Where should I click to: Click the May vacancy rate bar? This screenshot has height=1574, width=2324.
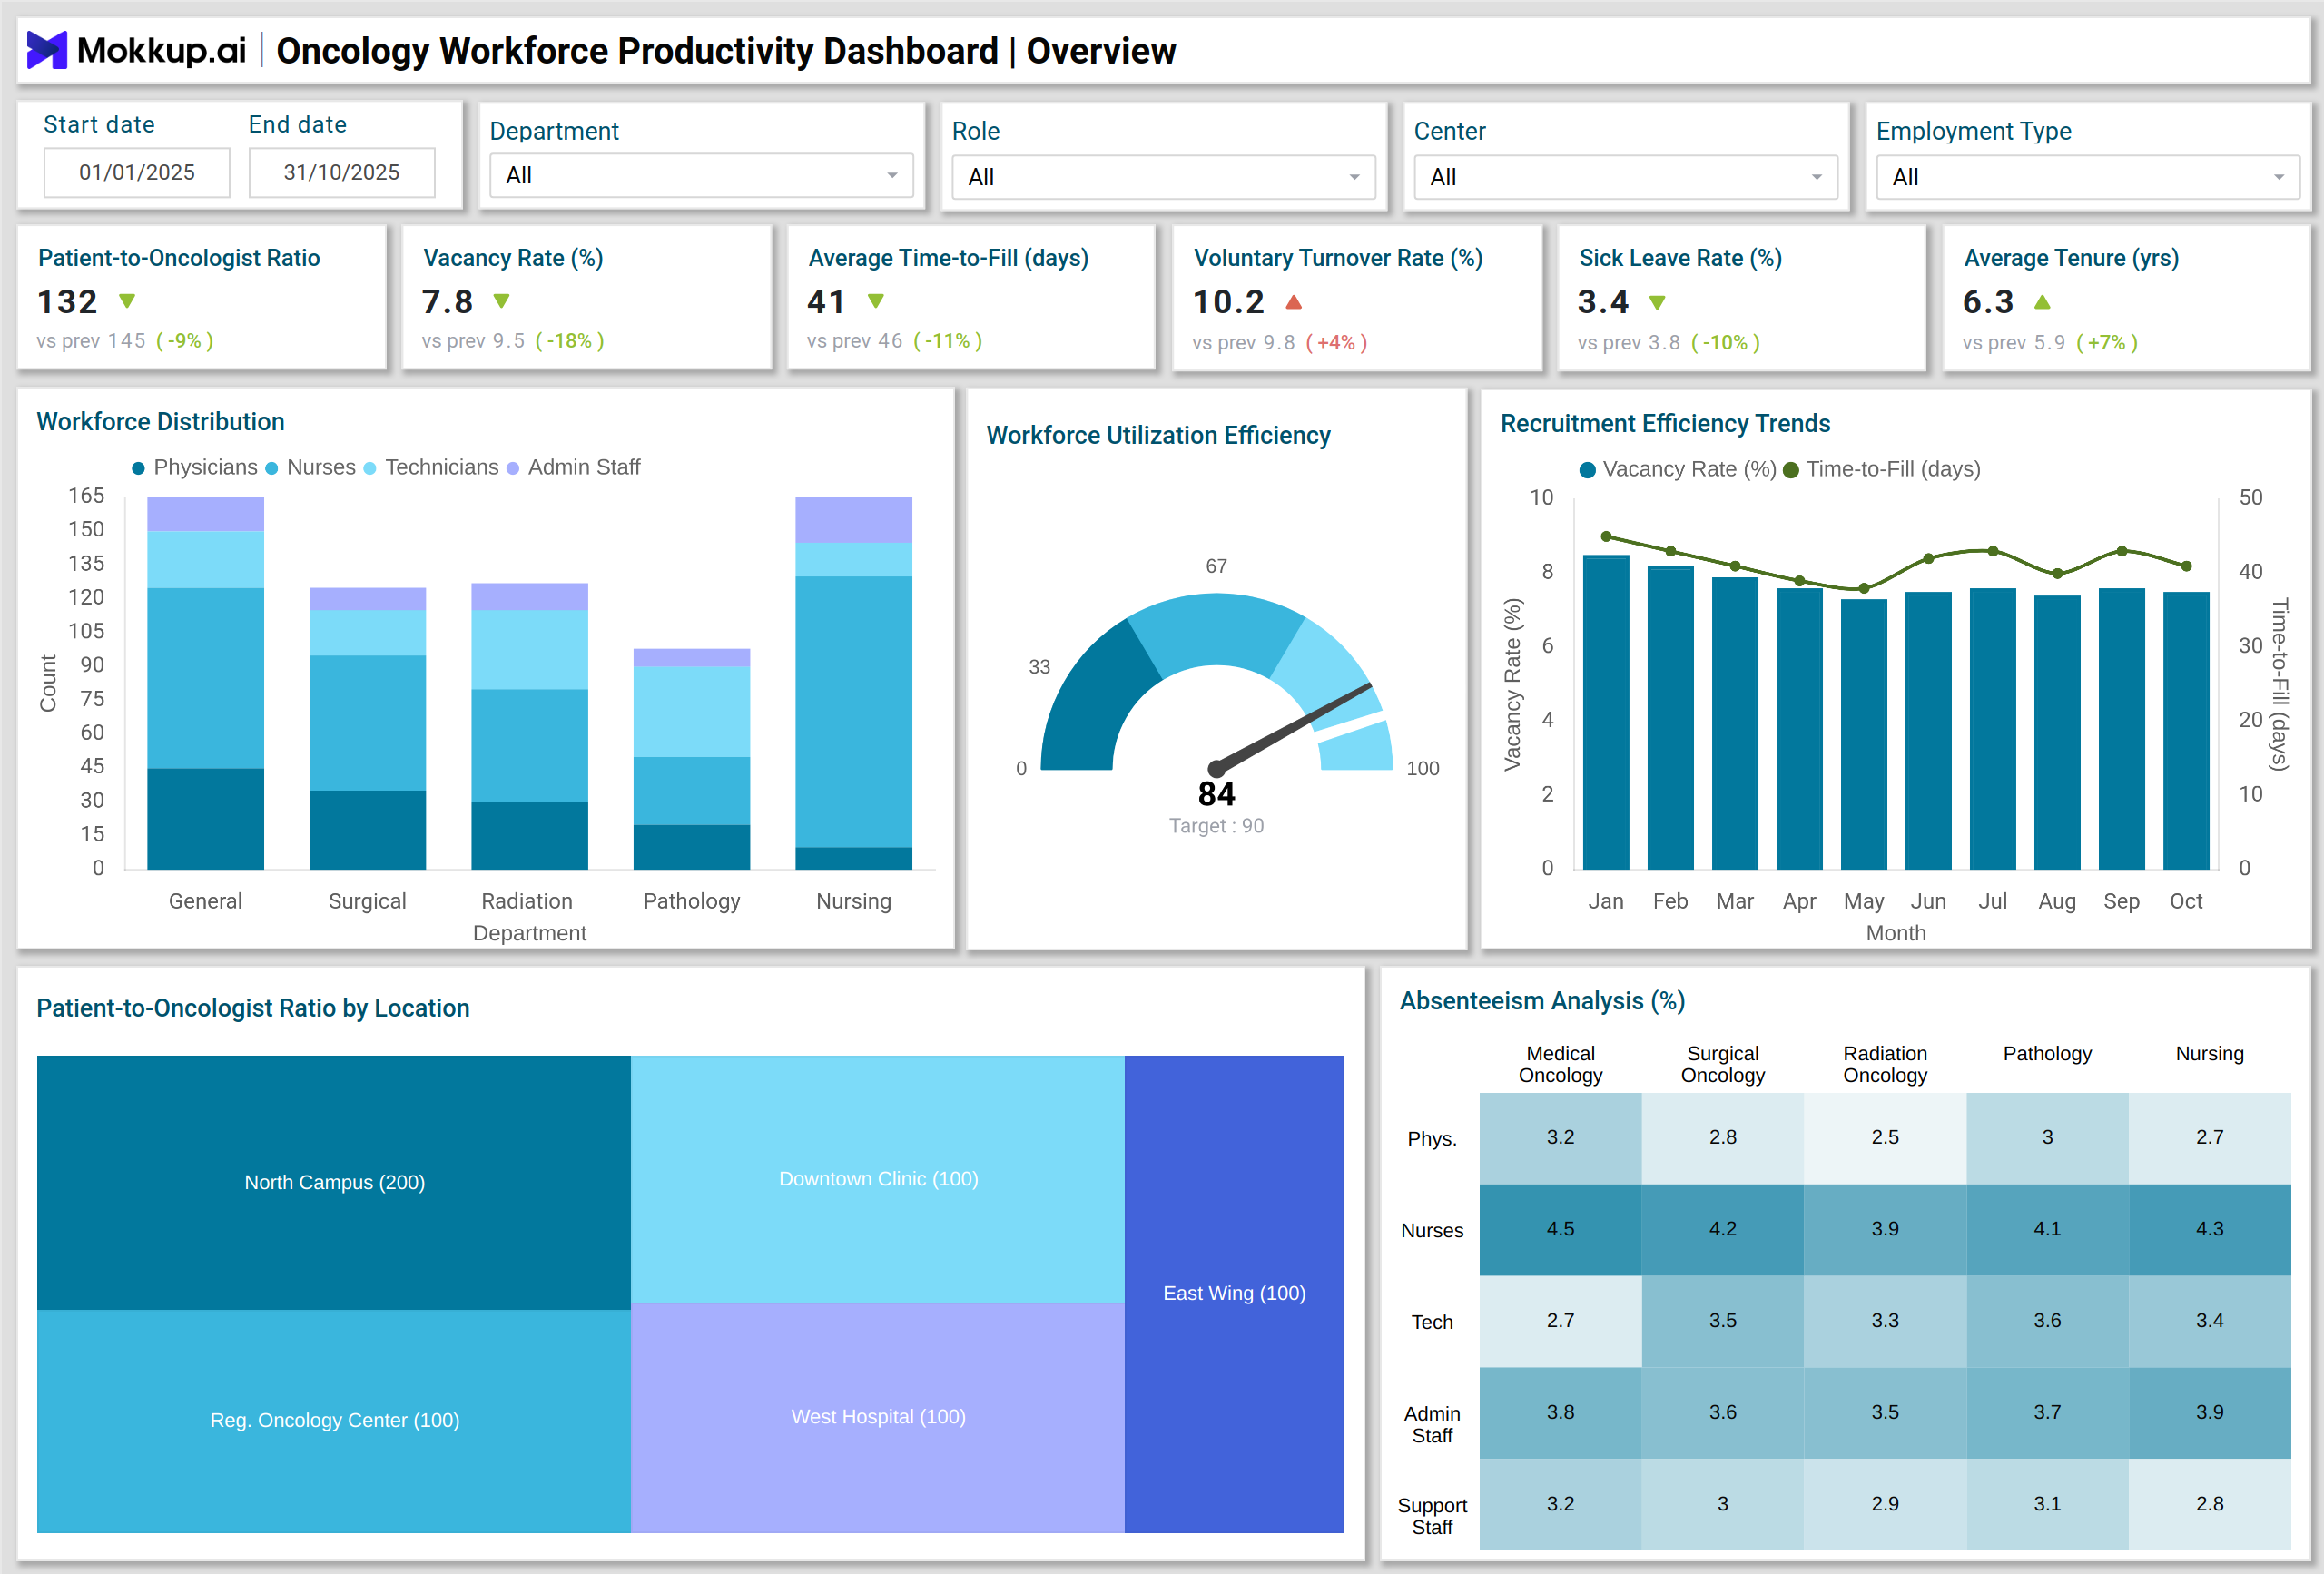click(x=1863, y=734)
